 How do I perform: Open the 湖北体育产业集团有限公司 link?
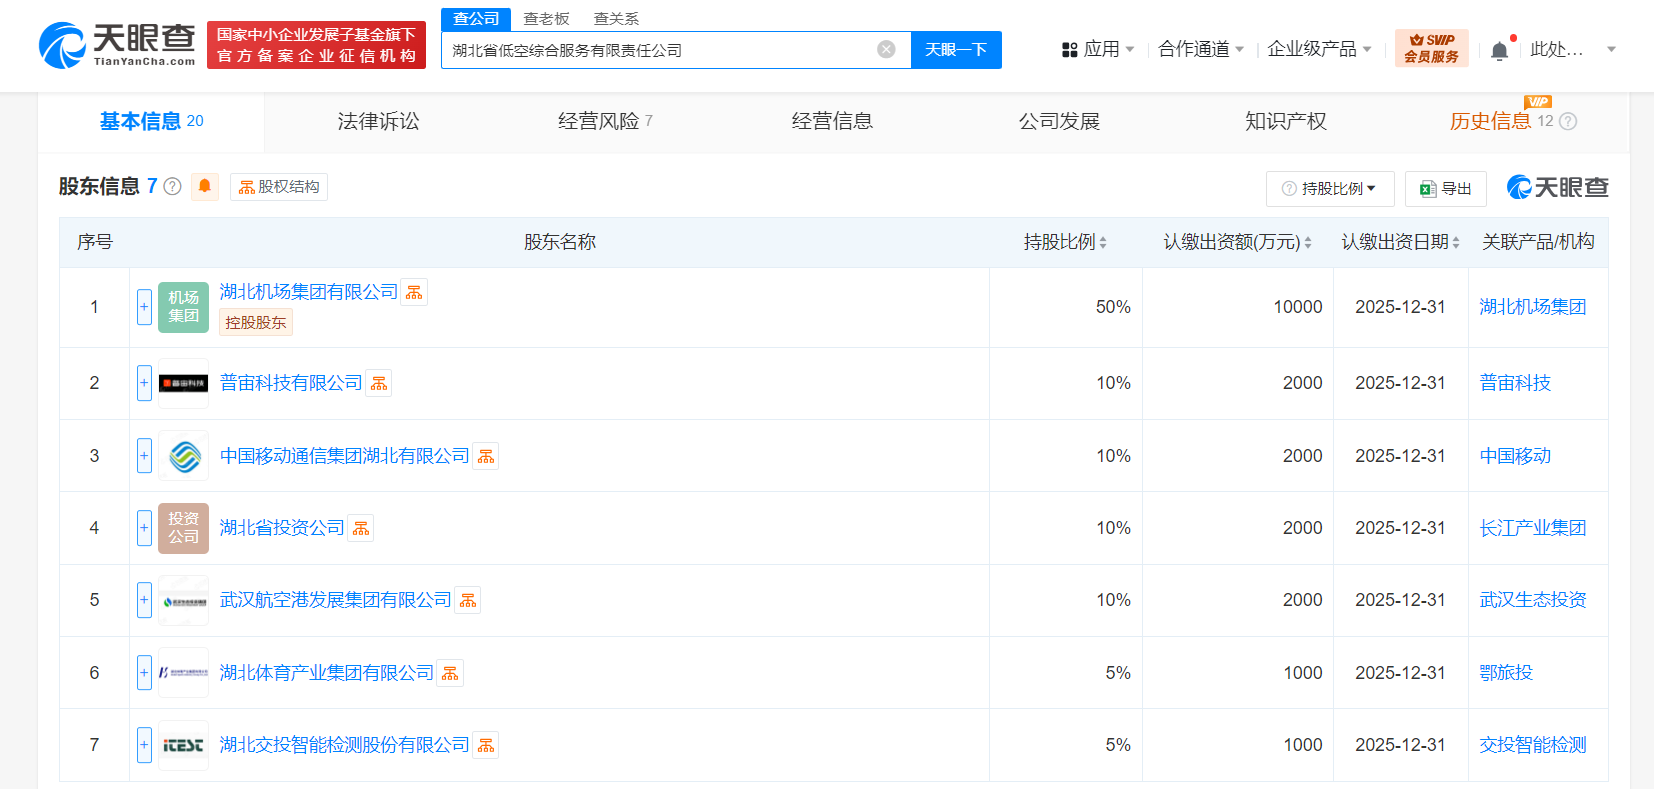[x=327, y=673]
